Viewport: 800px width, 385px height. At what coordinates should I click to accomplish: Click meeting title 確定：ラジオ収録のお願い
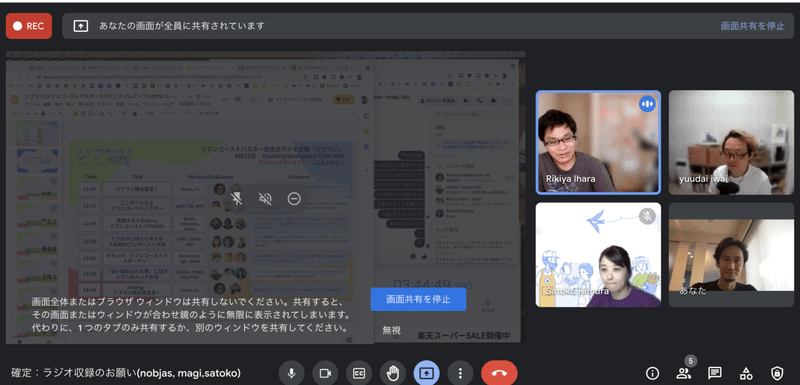pyautogui.click(x=126, y=373)
